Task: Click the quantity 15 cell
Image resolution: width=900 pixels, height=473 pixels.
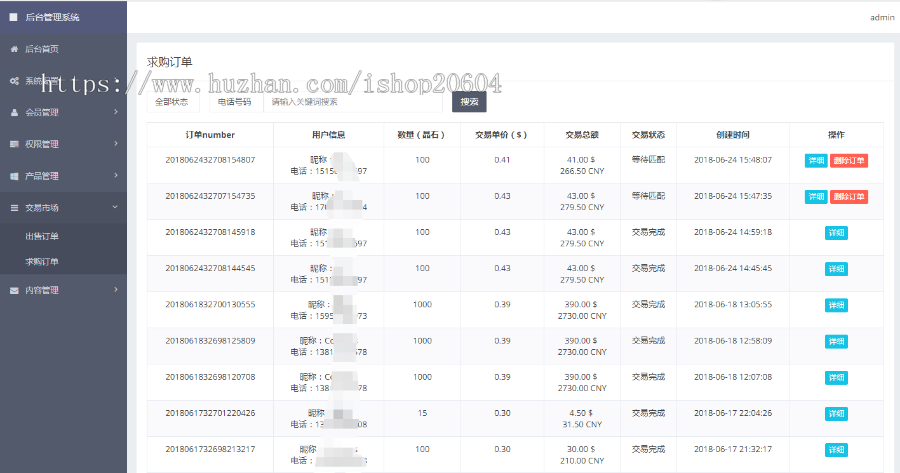Action: (x=422, y=413)
